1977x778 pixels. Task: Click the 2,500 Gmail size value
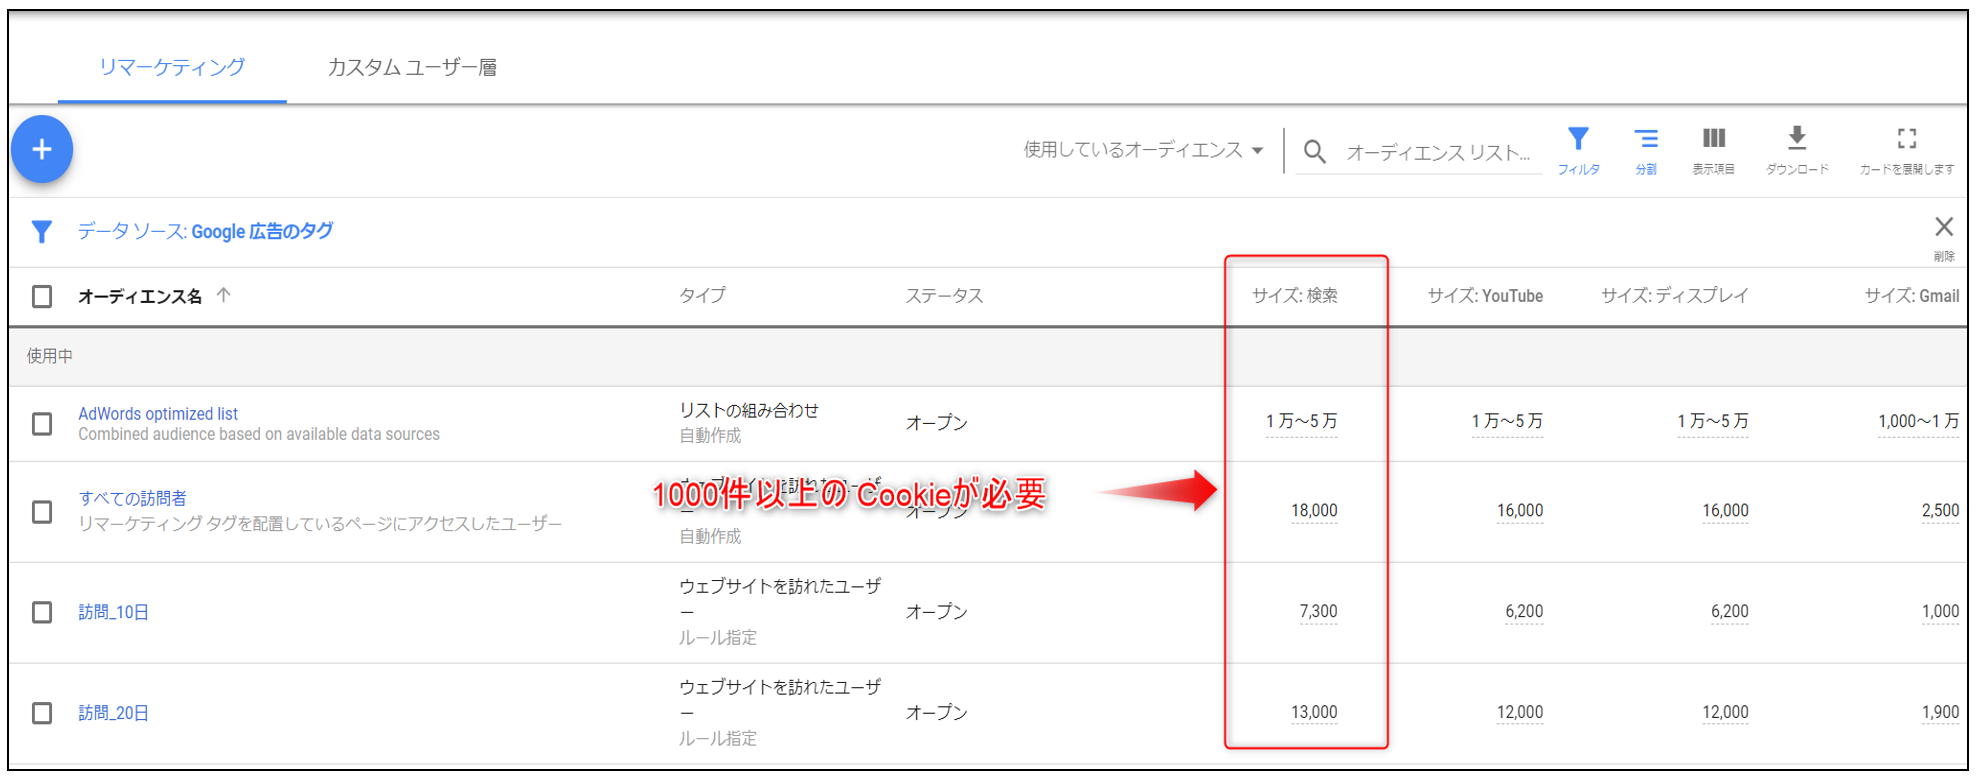point(1940,511)
